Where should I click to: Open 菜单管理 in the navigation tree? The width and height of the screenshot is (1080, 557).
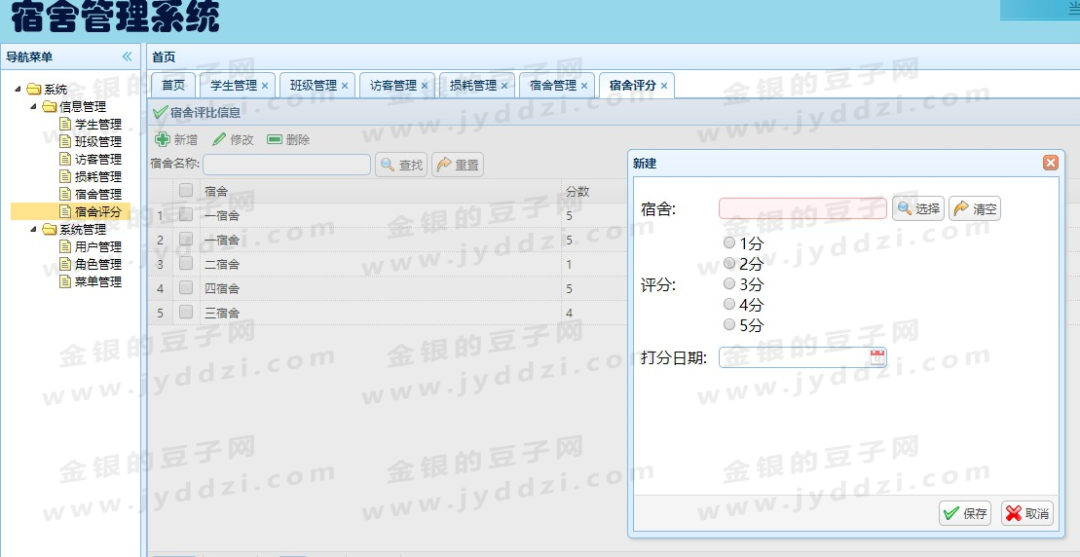pyautogui.click(x=98, y=282)
